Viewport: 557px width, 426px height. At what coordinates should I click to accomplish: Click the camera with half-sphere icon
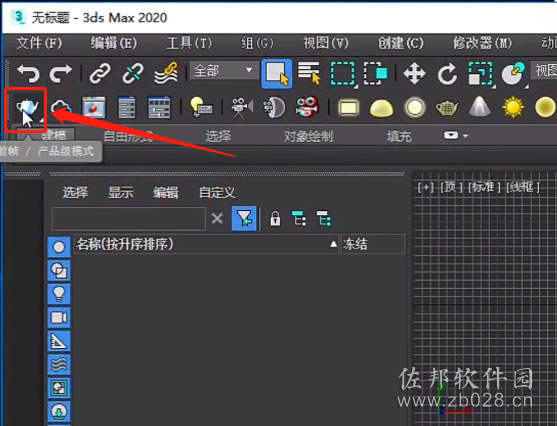[x=274, y=107]
